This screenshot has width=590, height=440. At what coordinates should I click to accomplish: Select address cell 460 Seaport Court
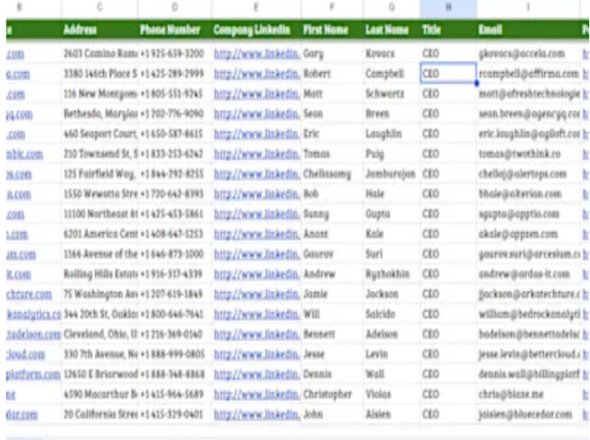99,134
